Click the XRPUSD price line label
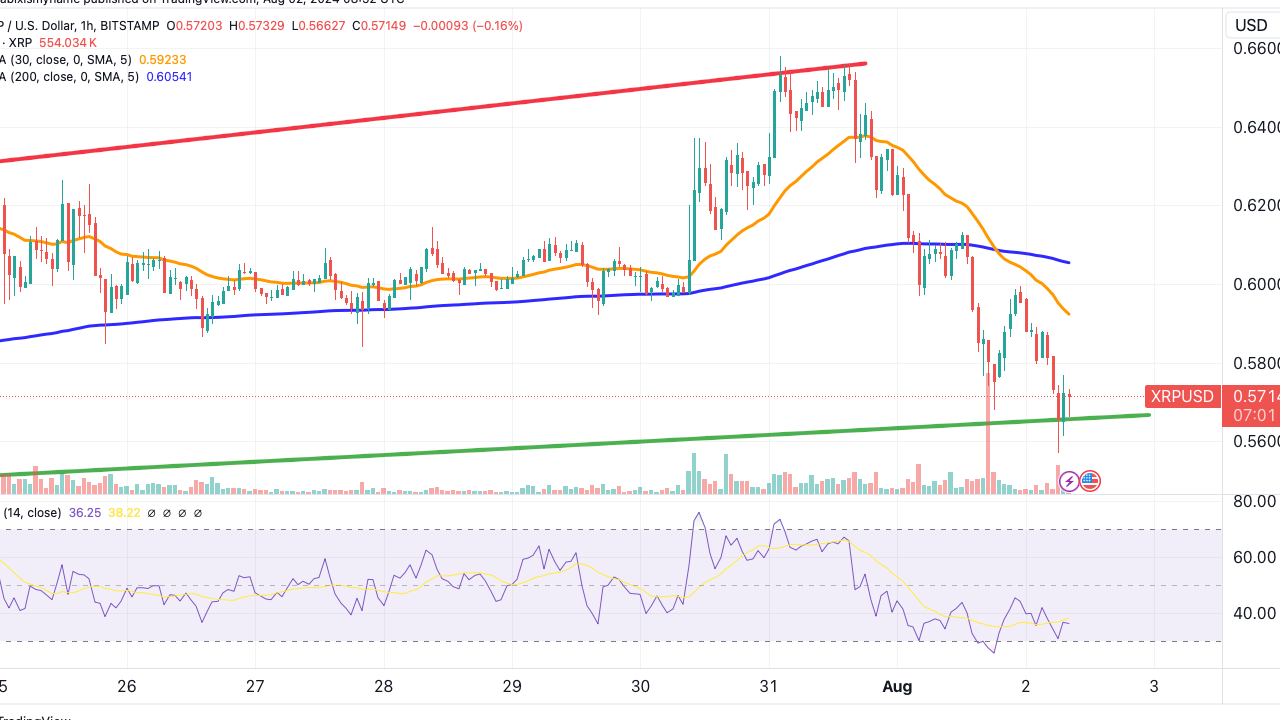Screen dimensions: 1280x720 pyautogui.click(x=1182, y=396)
